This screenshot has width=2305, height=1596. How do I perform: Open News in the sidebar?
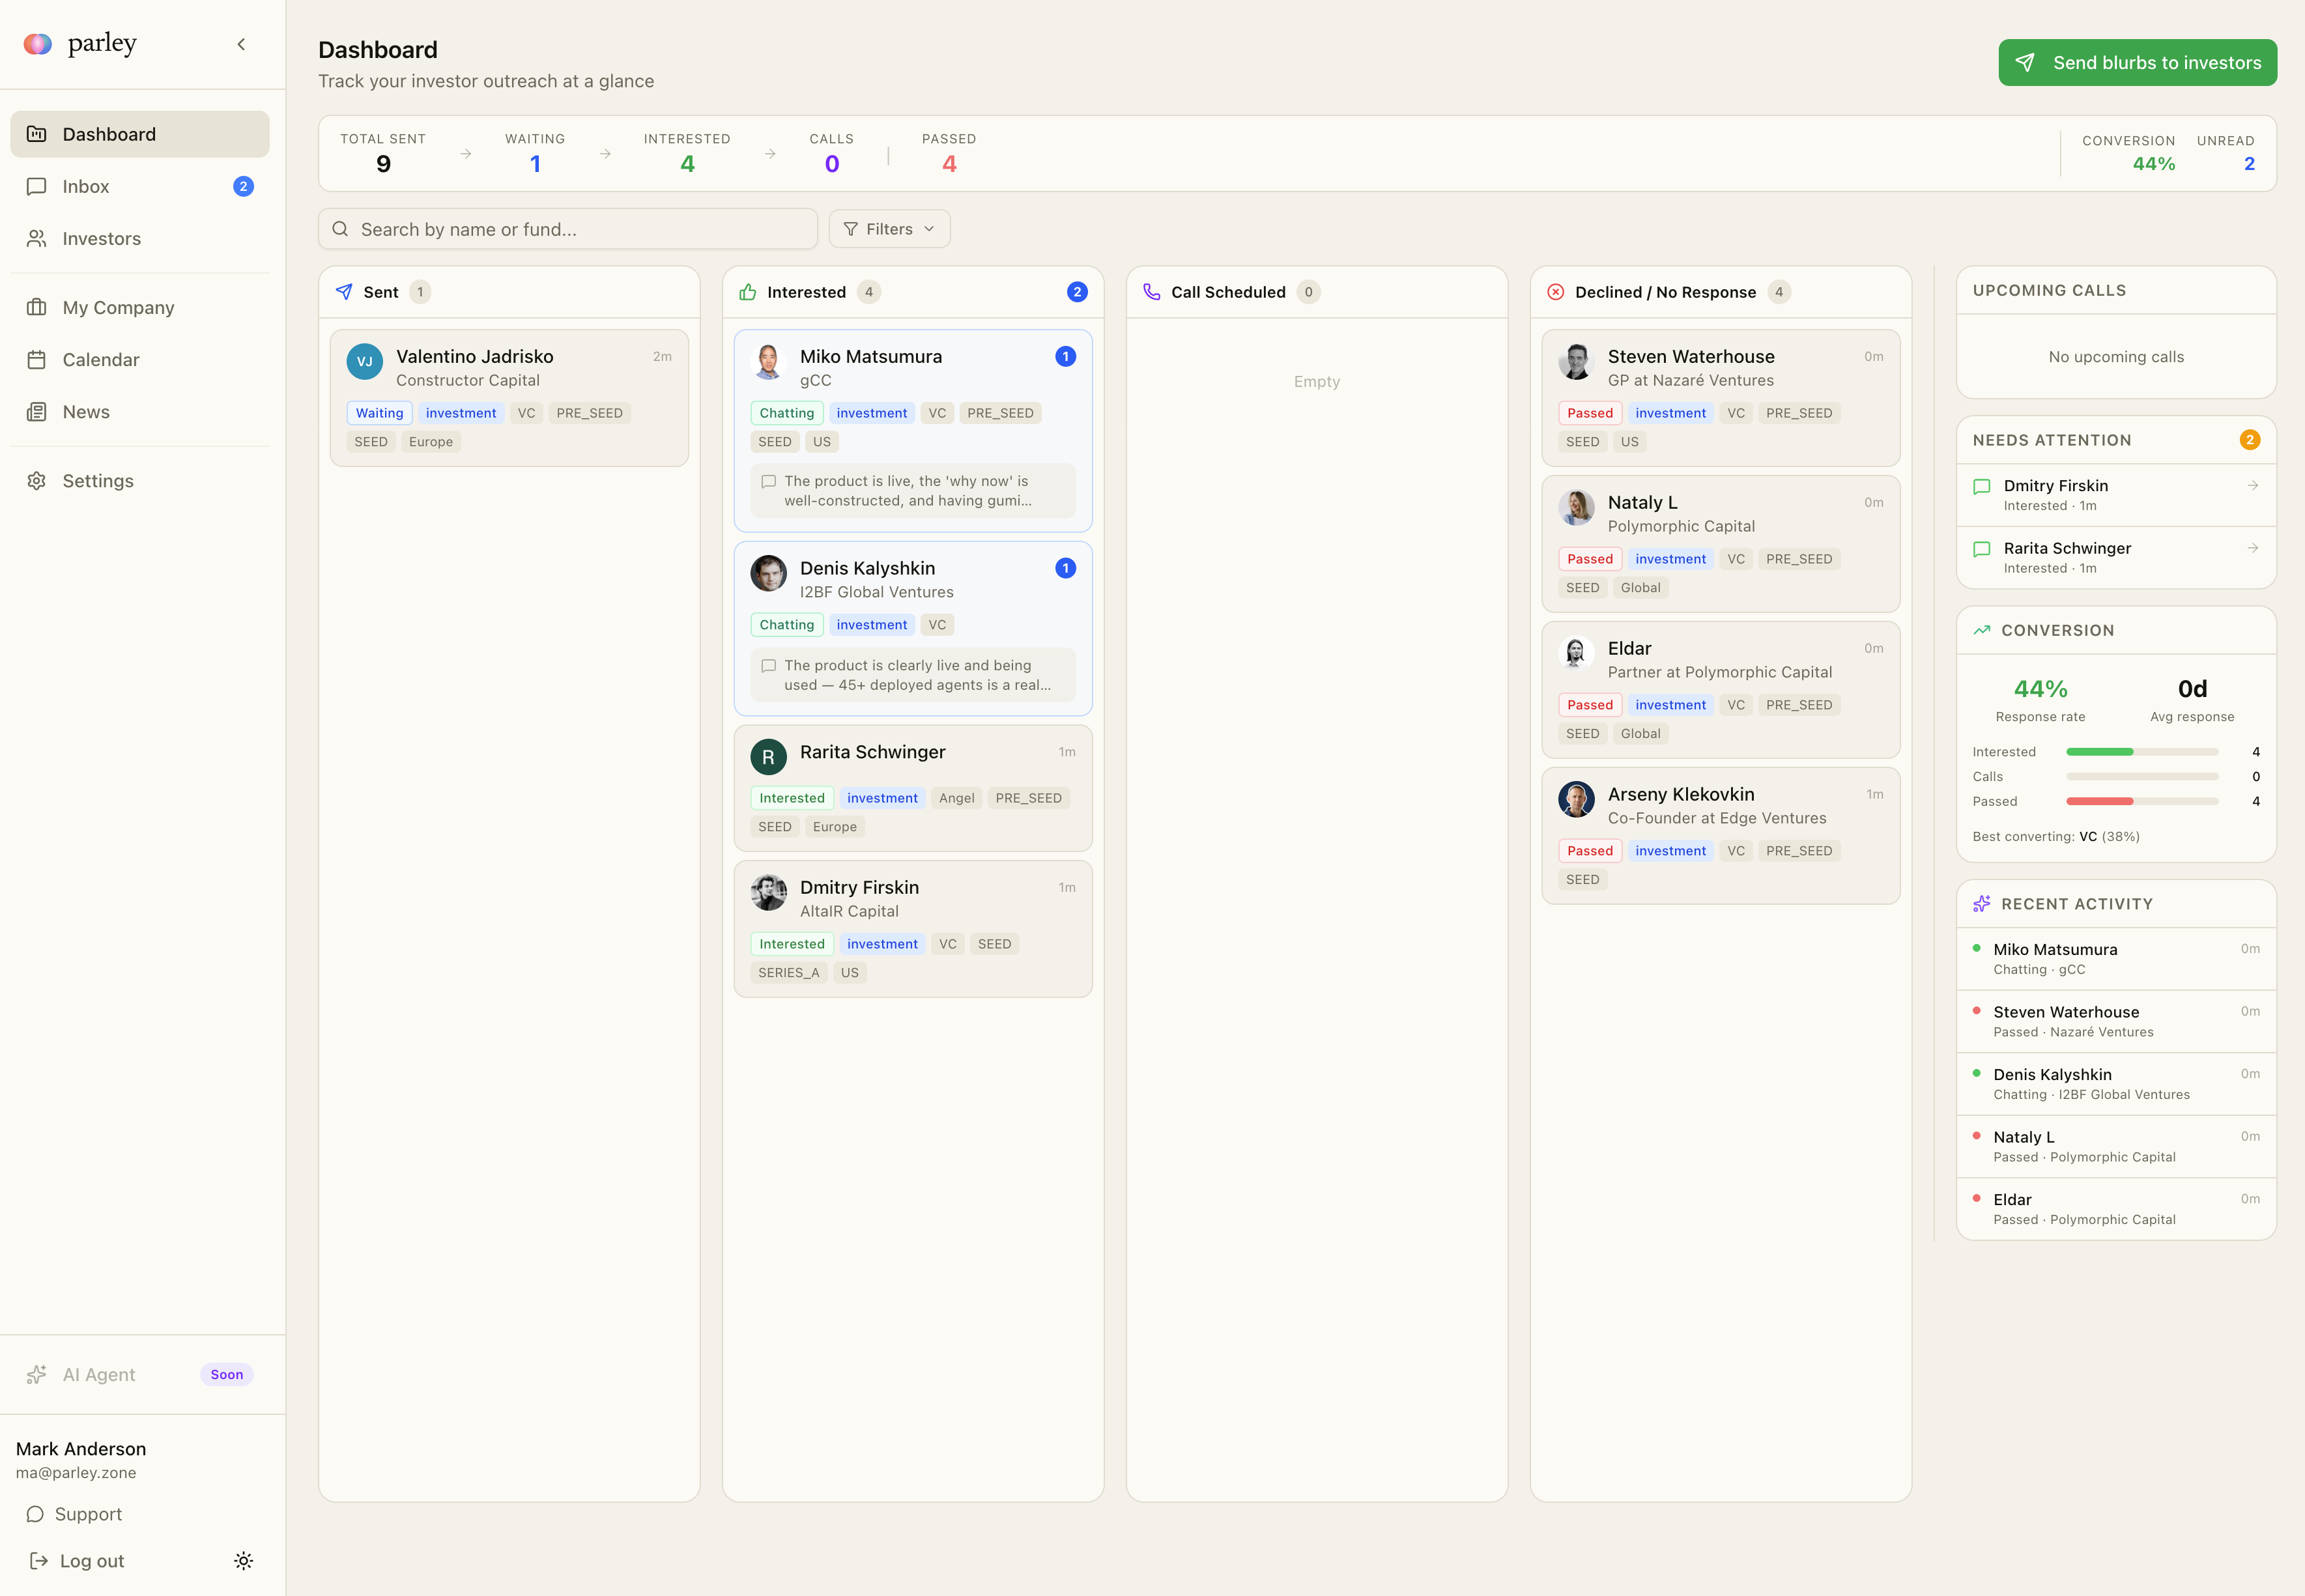[140, 411]
